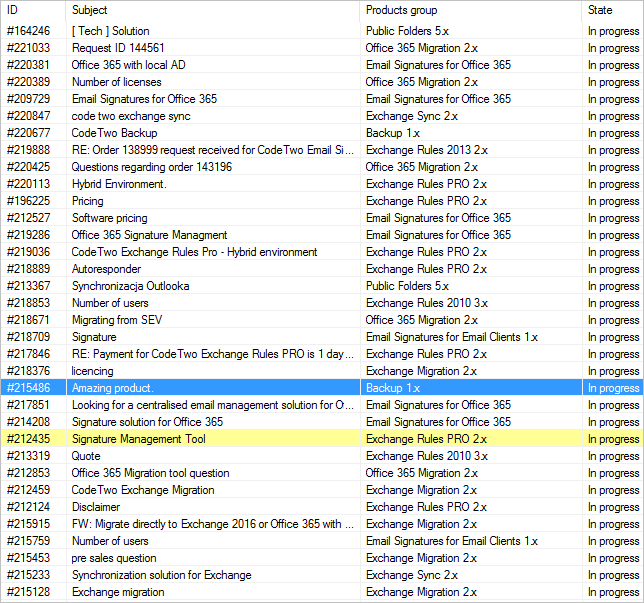Click subject 'Signature' in row #218709

pyautogui.click(x=94, y=337)
